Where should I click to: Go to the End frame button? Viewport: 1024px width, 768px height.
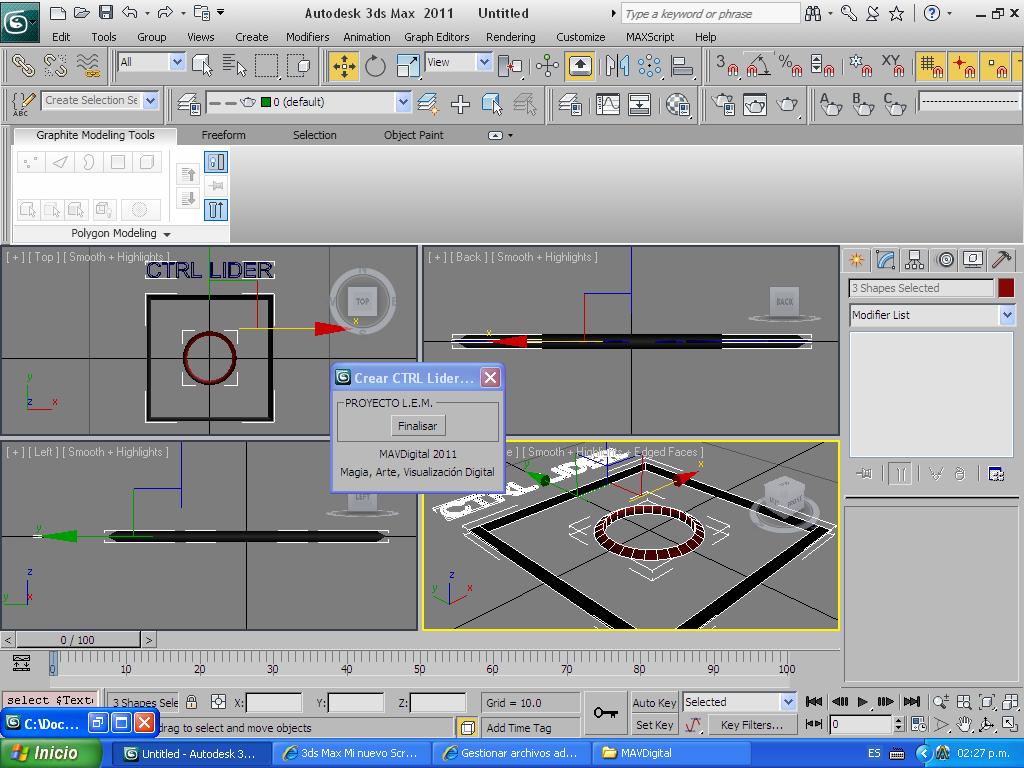(x=912, y=702)
